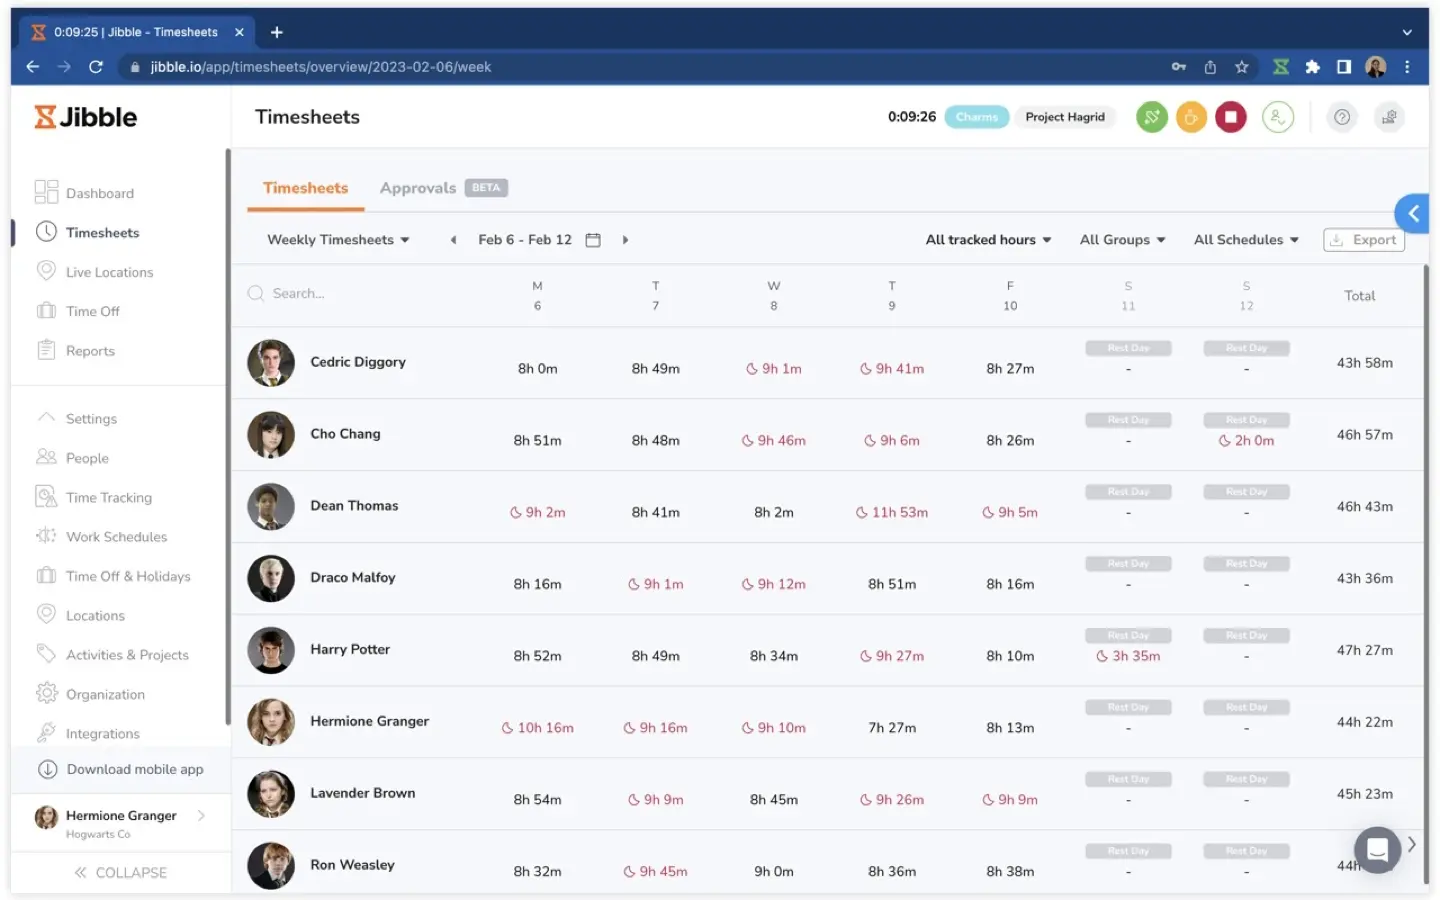Image resolution: width=1440 pixels, height=900 pixels.
Task: Stop the running timer
Action: (x=1231, y=117)
